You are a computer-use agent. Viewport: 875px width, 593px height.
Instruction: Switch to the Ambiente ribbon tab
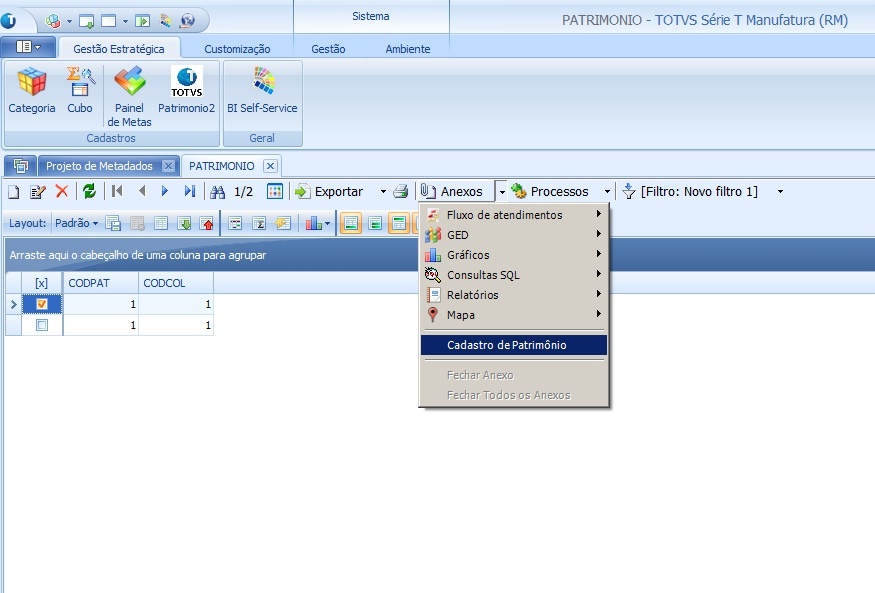tap(408, 49)
